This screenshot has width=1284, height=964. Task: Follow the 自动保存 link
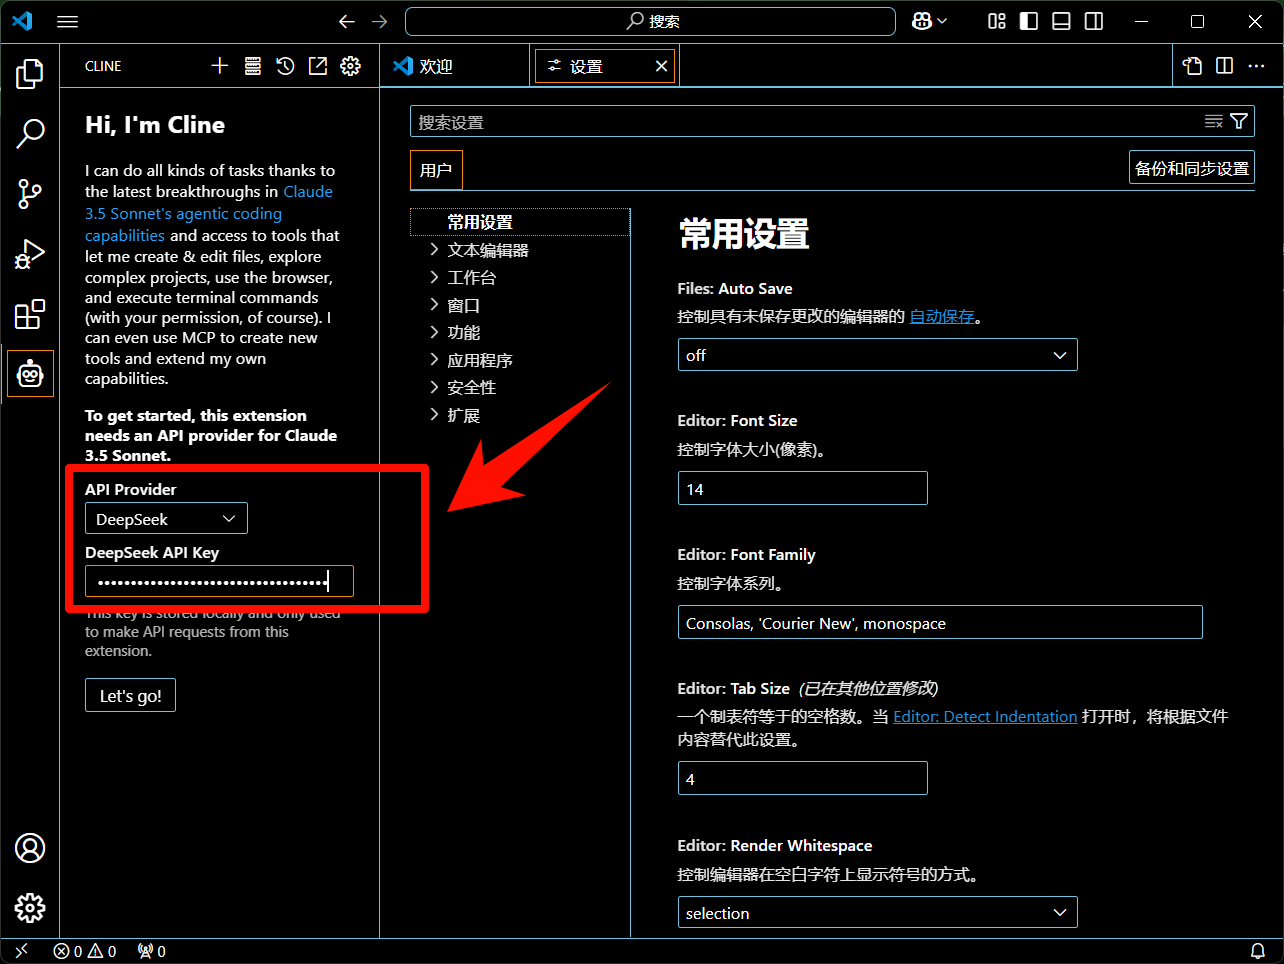[x=942, y=316]
